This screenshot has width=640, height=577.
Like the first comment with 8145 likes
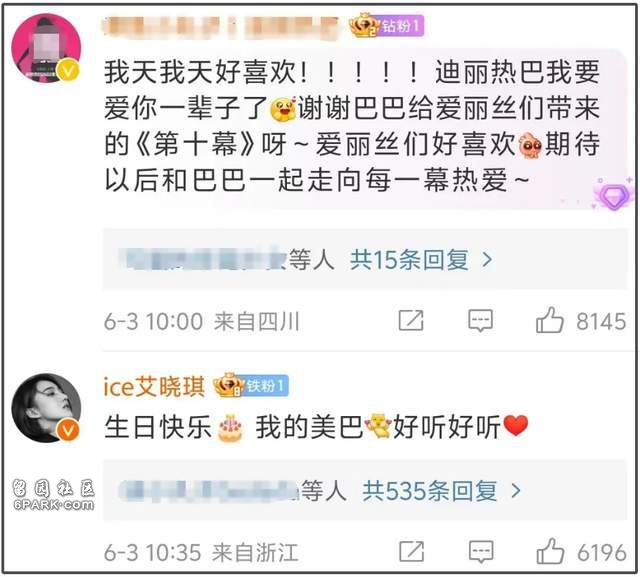[x=550, y=321]
